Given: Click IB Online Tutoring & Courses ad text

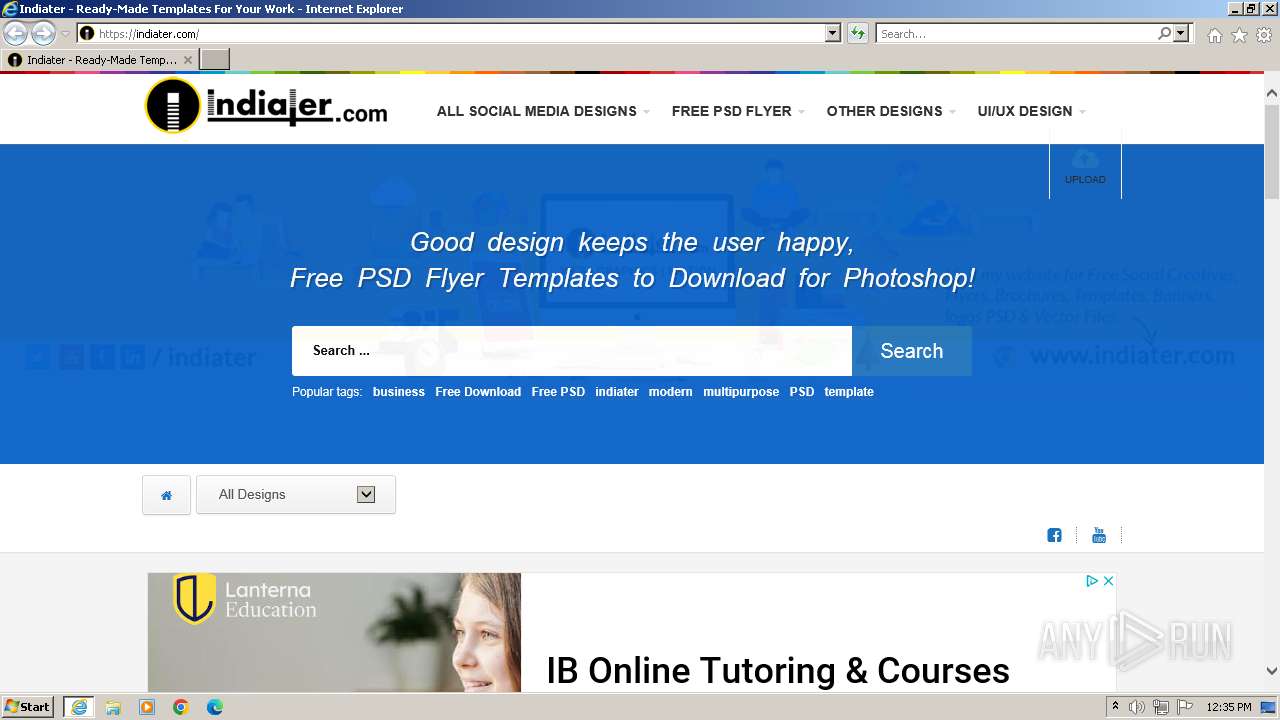Looking at the screenshot, I should tap(778, 670).
